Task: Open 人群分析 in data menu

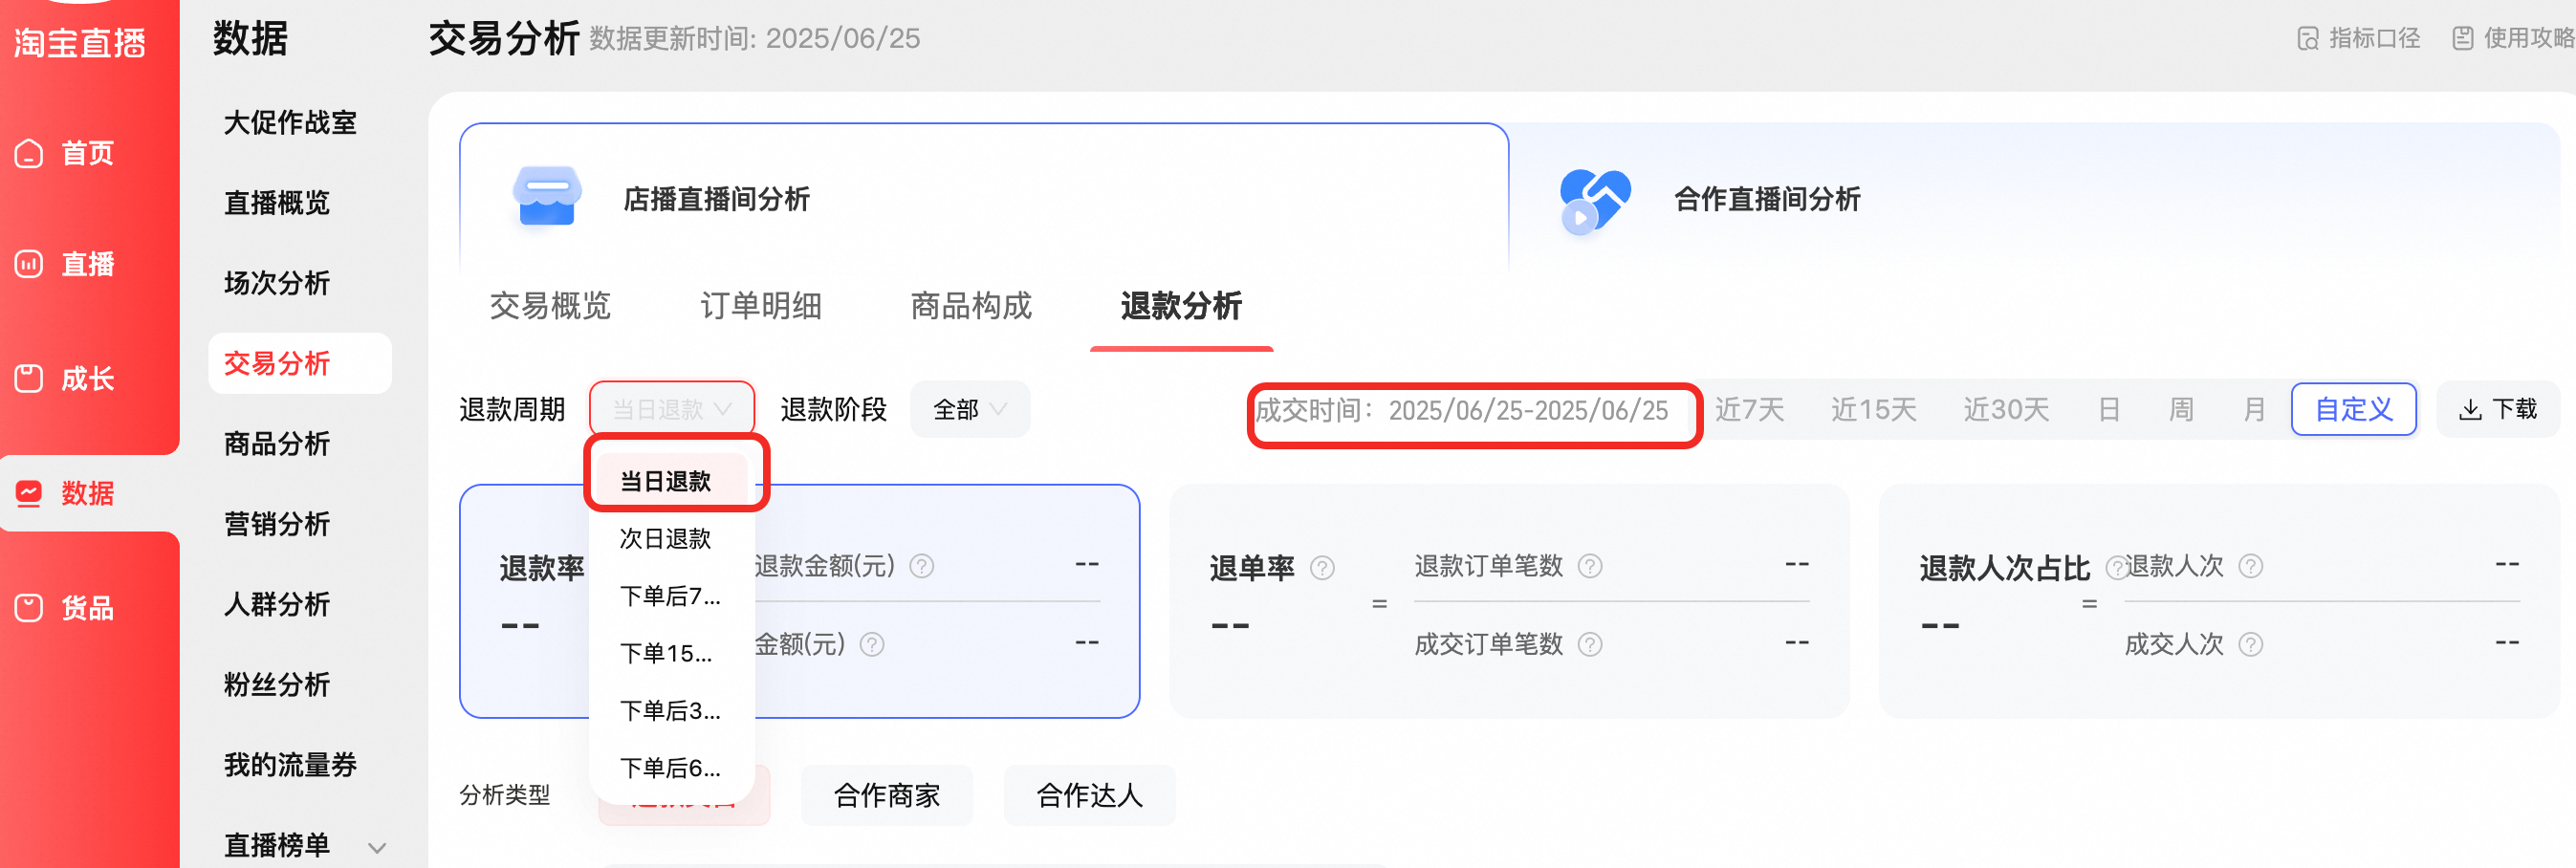Action: (277, 604)
